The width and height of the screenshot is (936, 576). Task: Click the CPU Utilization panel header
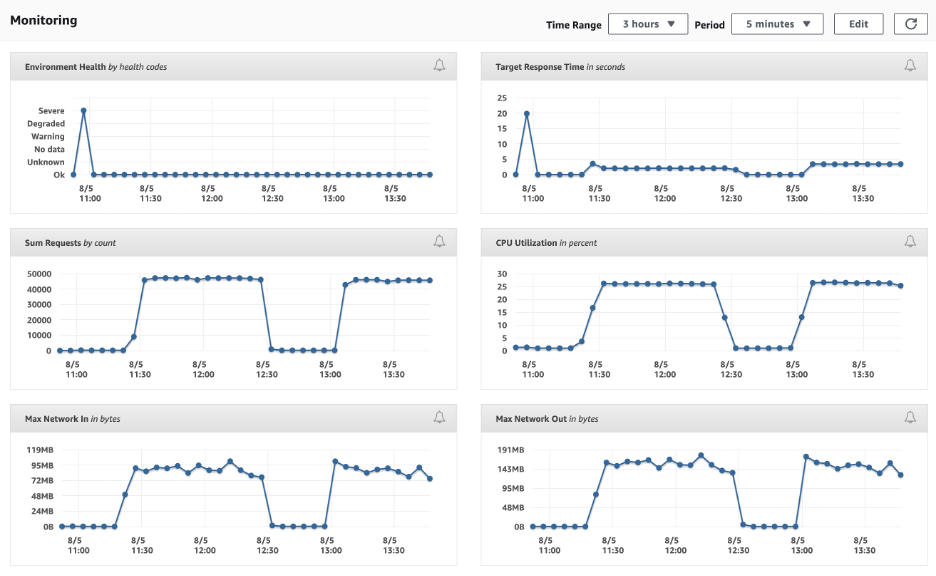click(704, 242)
